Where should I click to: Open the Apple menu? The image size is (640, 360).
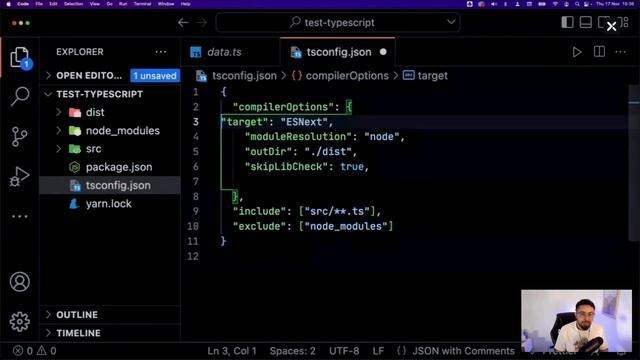coord(8,4)
